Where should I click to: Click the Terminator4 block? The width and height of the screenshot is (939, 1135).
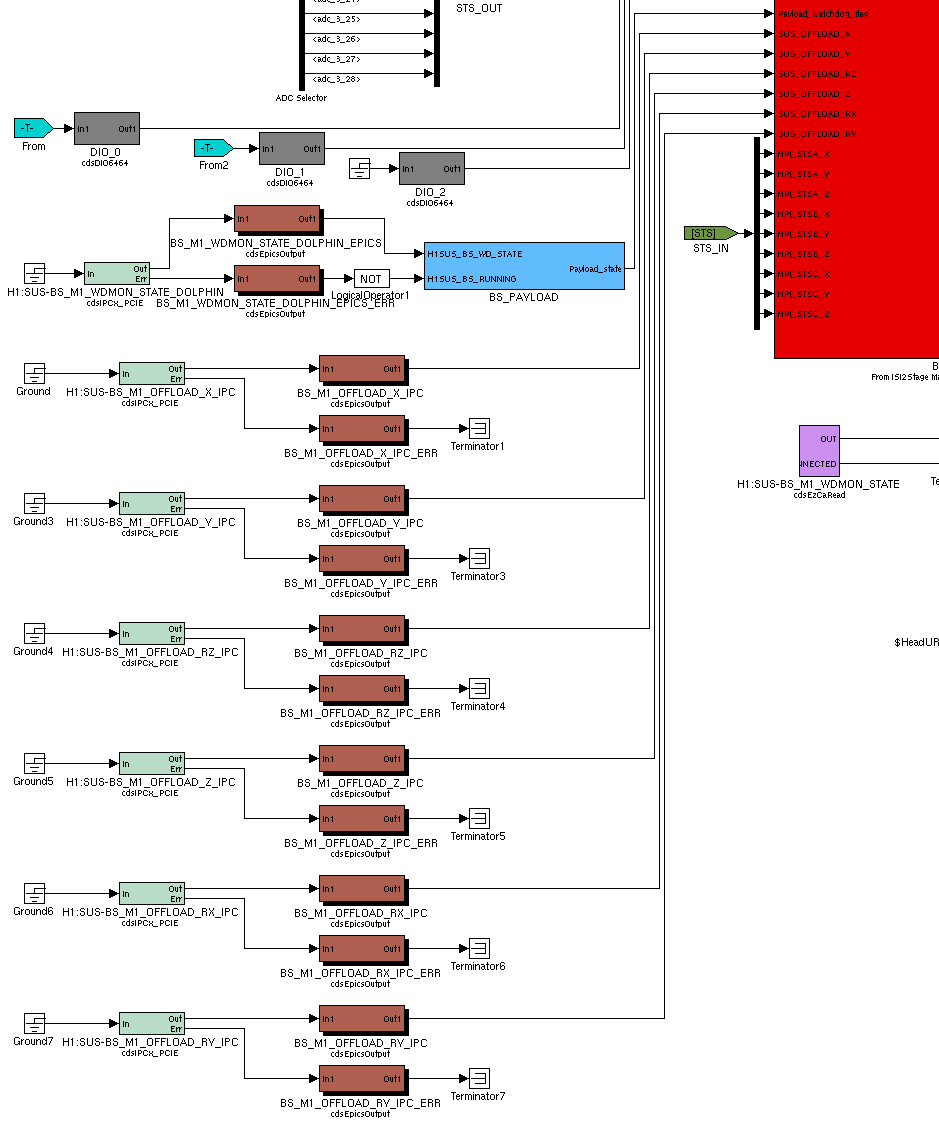point(479,688)
